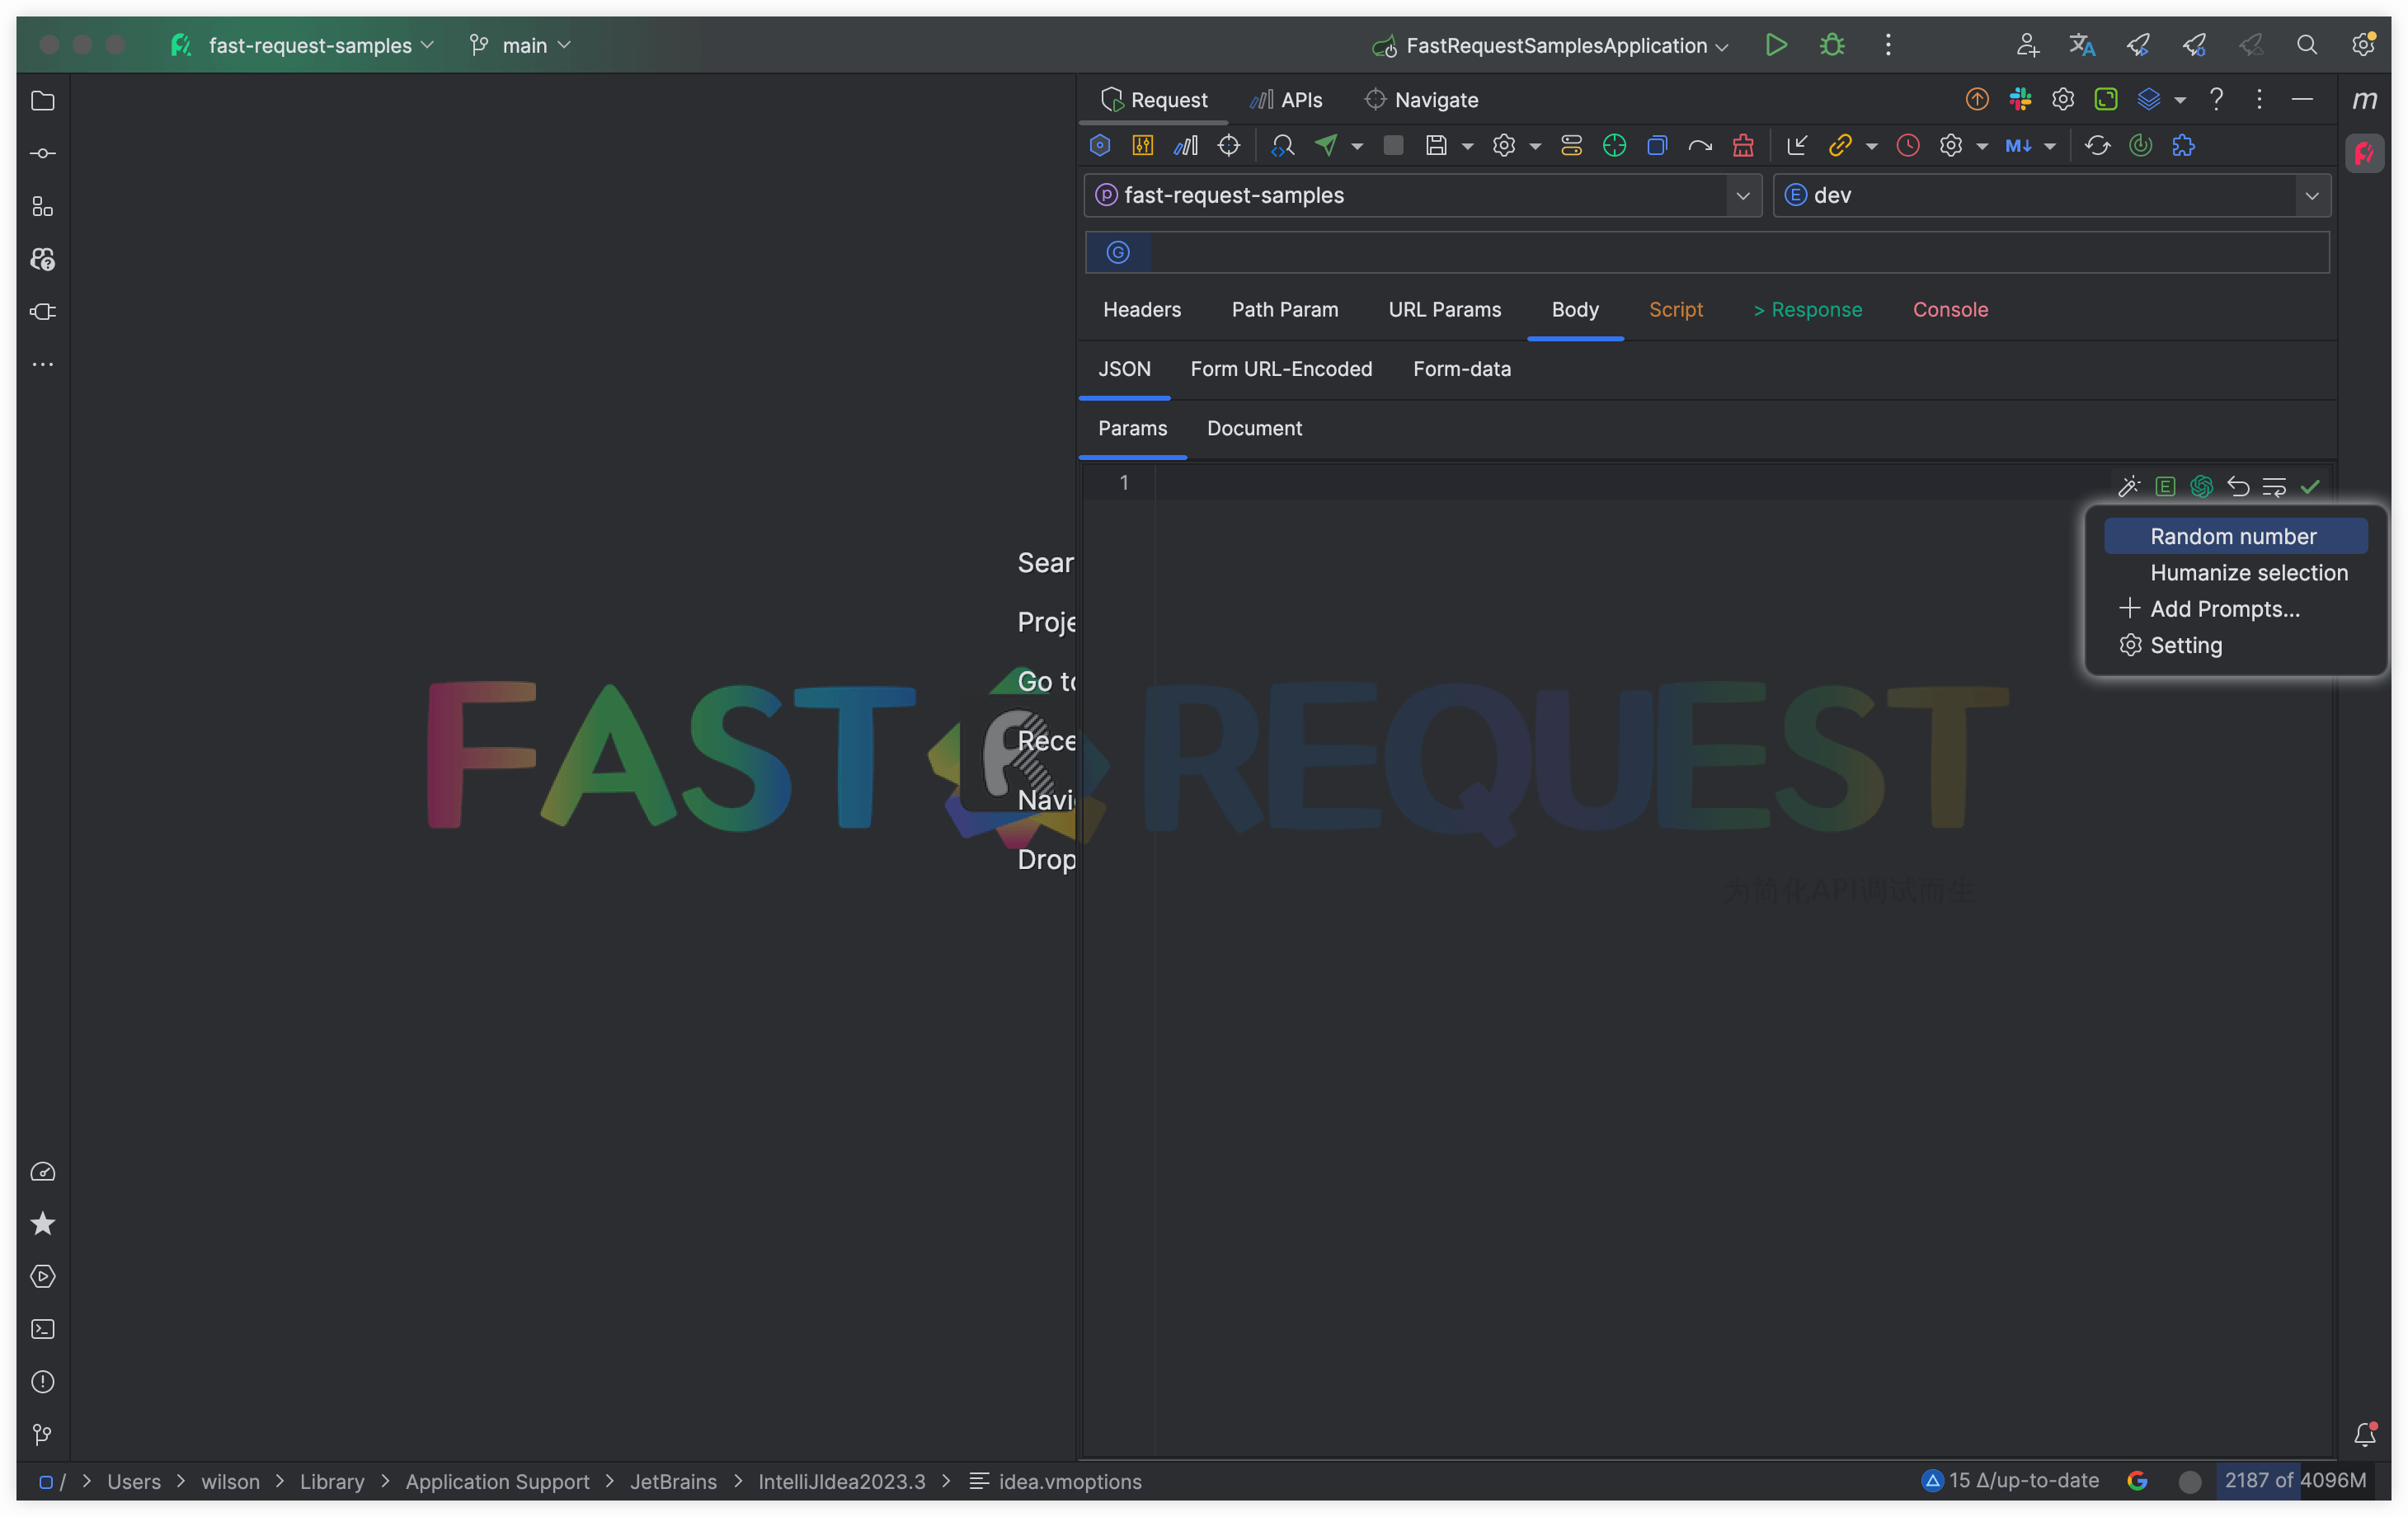Click the ChatGPT icon in editor toolbar
2408x1517 pixels.
click(x=2201, y=486)
